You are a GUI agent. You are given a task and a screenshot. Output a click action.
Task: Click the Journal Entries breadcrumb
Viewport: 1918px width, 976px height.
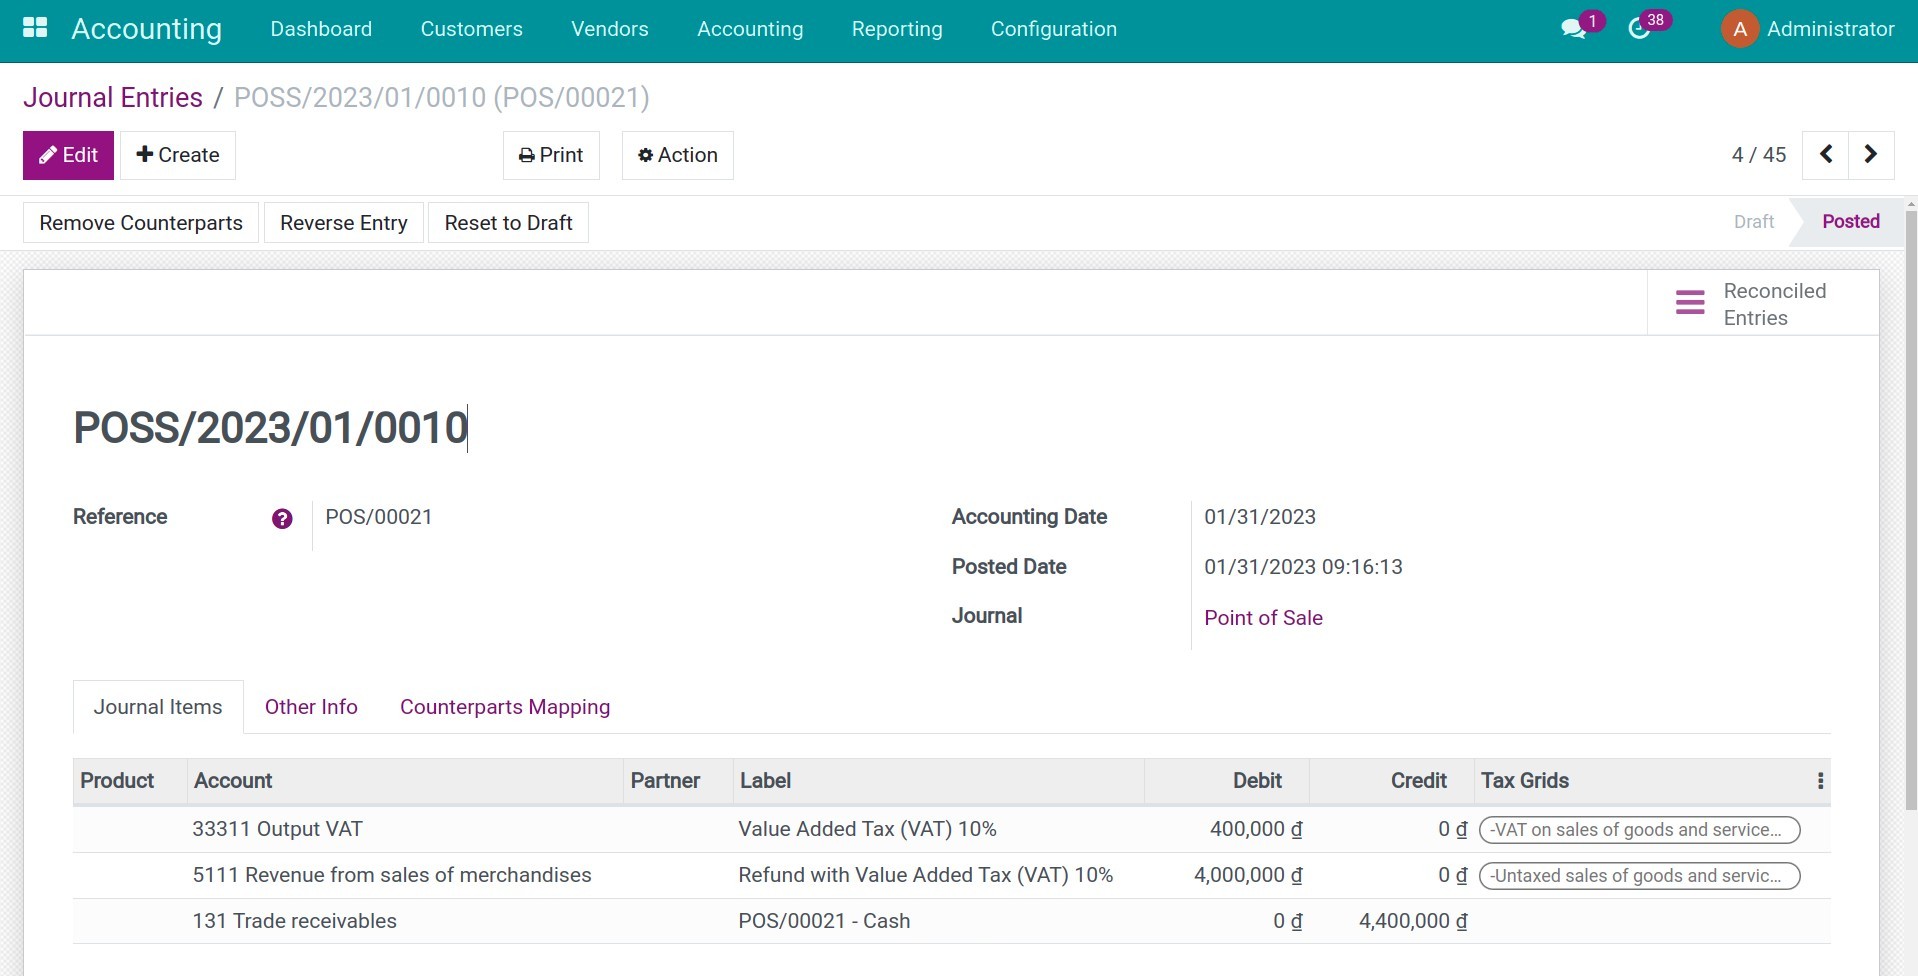pyautogui.click(x=113, y=98)
